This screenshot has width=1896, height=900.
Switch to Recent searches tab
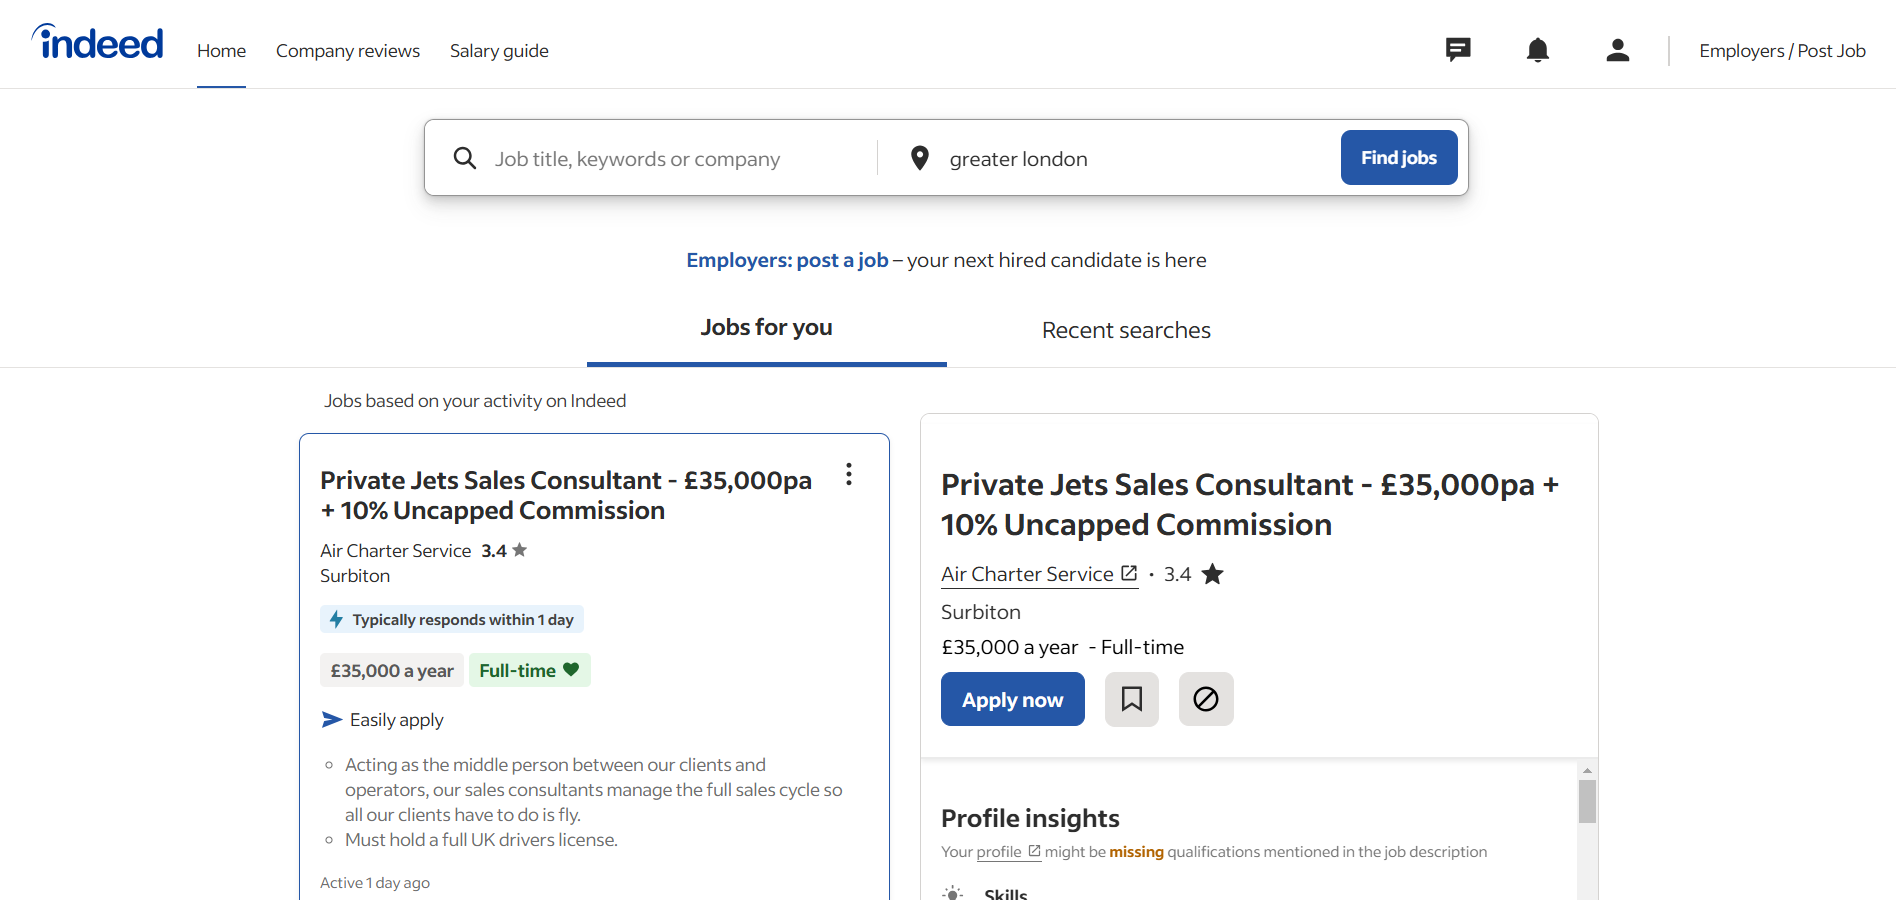point(1126,330)
